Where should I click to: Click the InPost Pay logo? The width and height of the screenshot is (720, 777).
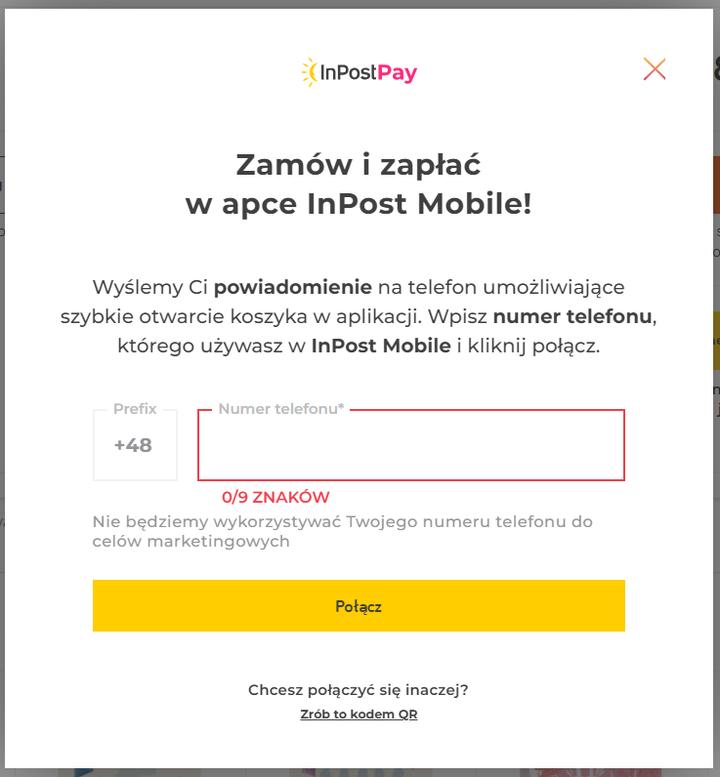(x=359, y=72)
